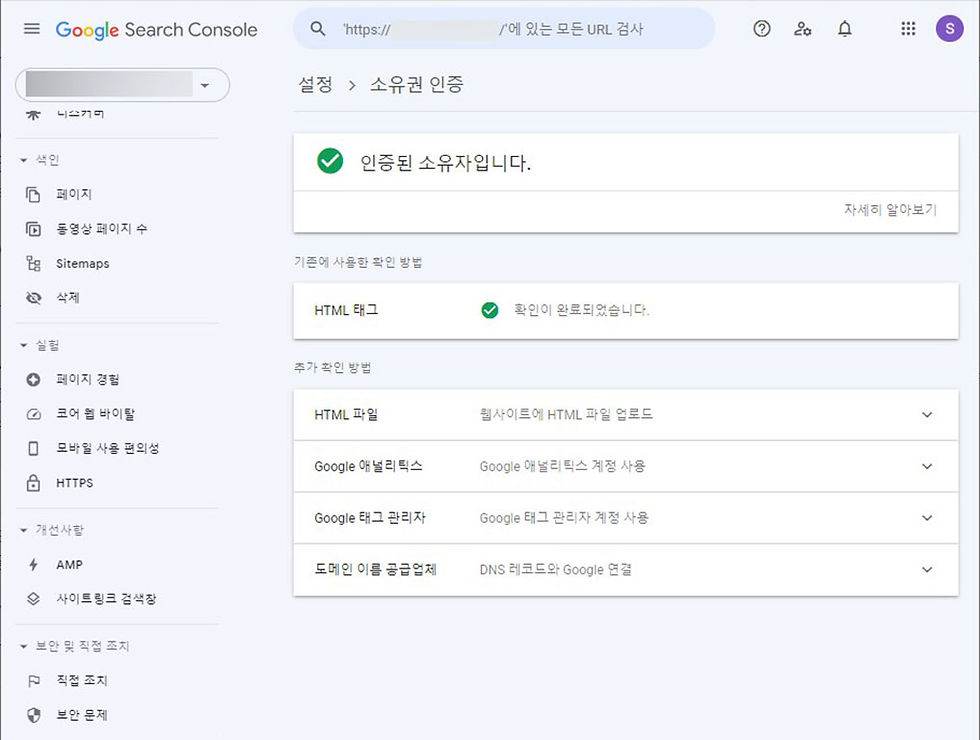Collapse the 보안 및 직접 조치 section

[23, 646]
